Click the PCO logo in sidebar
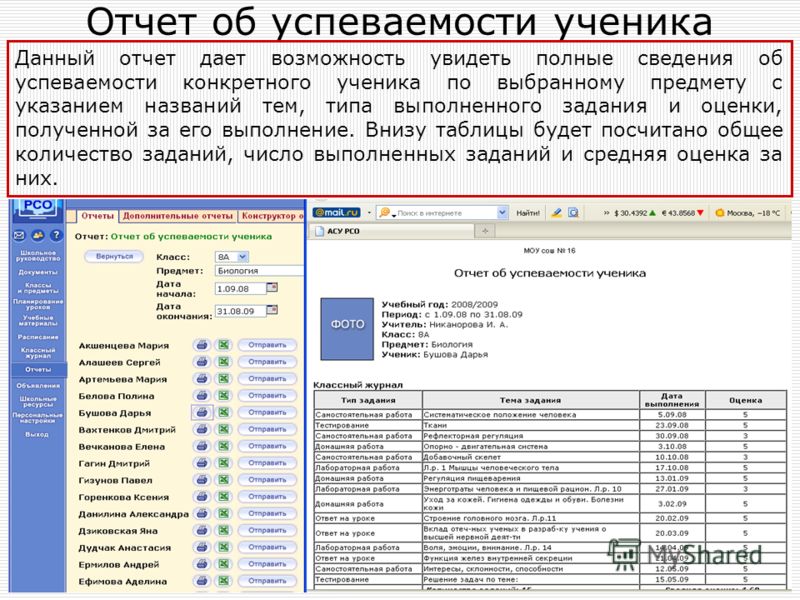The image size is (800, 600). [38, 208]
